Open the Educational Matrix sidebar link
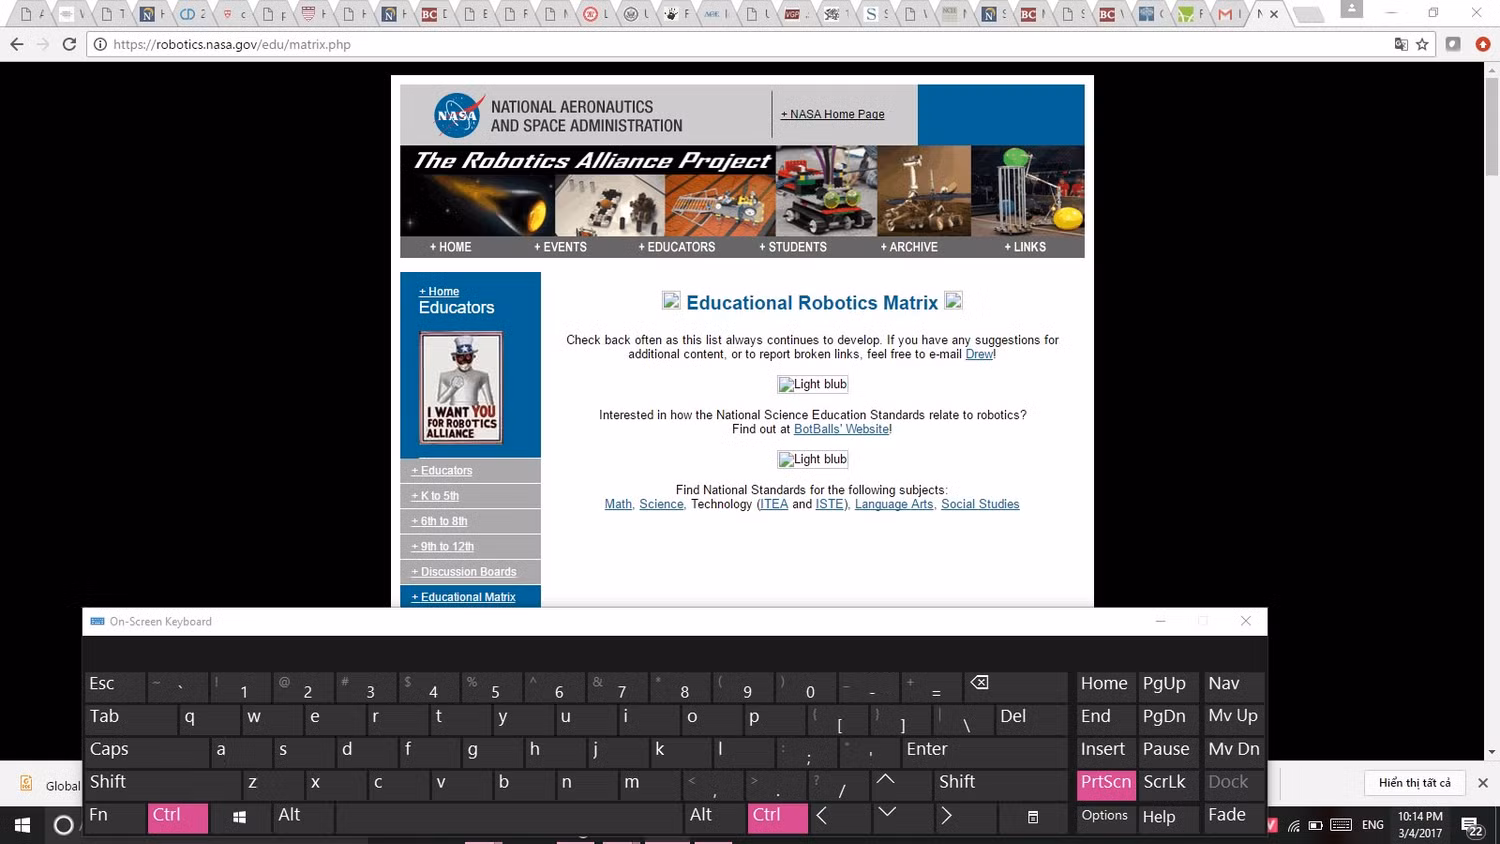 [x=463, y=597]
